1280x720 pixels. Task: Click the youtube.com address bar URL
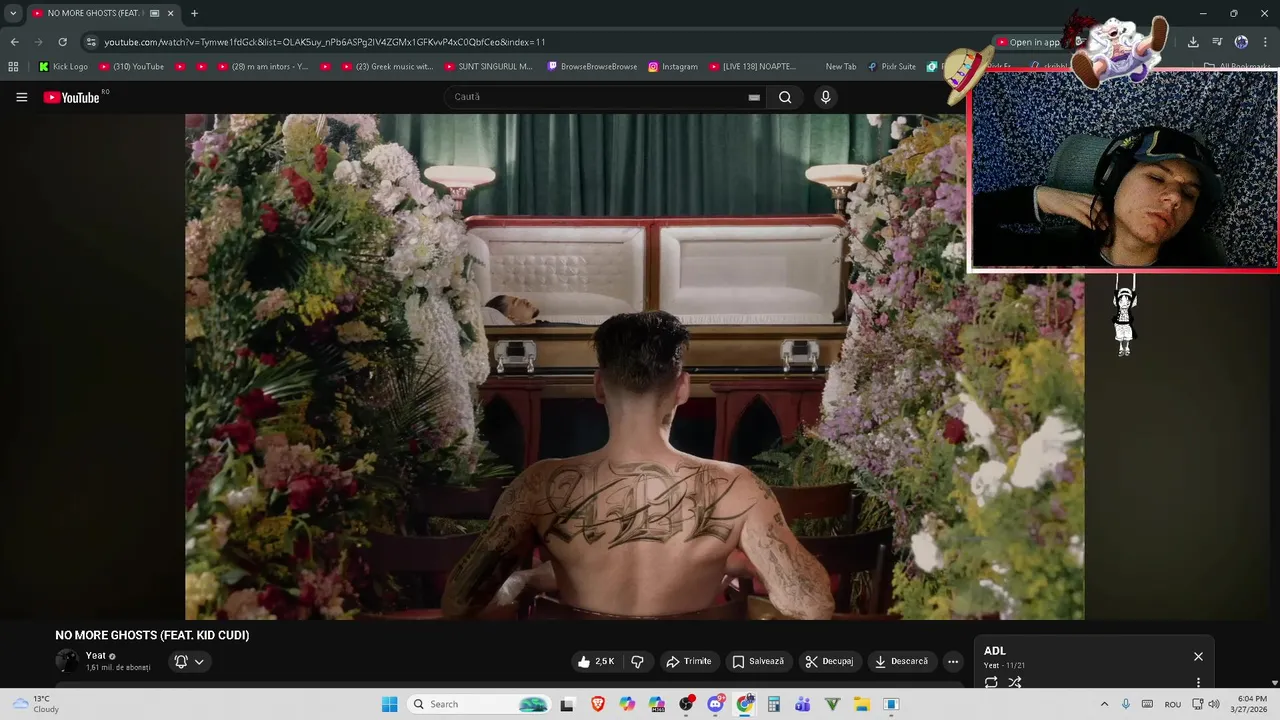[x=325, y=42]
